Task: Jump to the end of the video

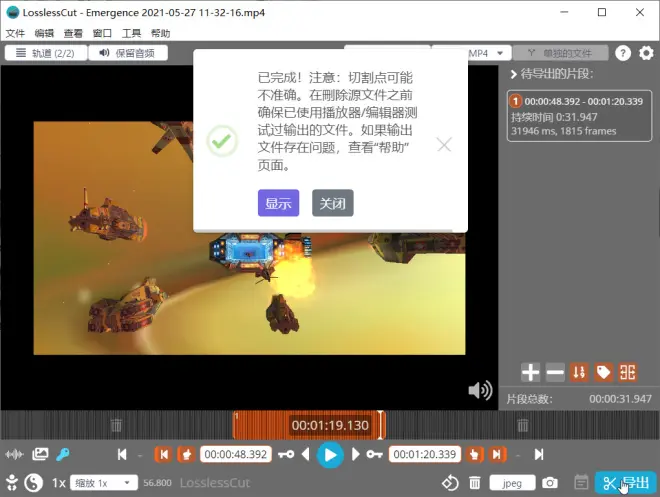Action: (539, 454)
